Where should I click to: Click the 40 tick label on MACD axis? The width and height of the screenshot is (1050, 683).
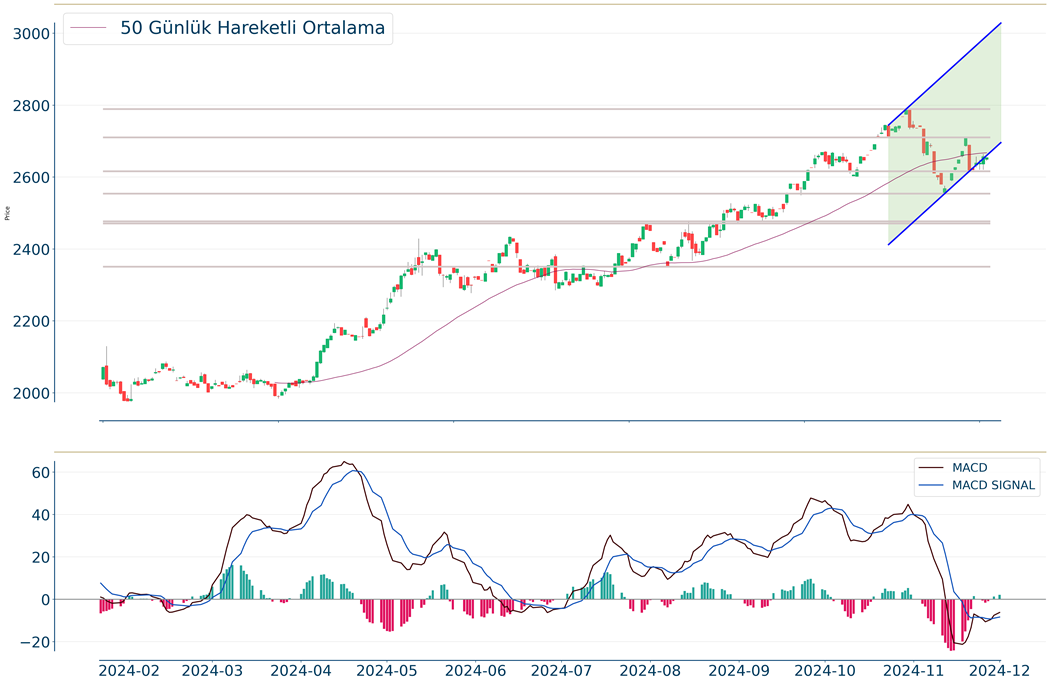point(38,515)
